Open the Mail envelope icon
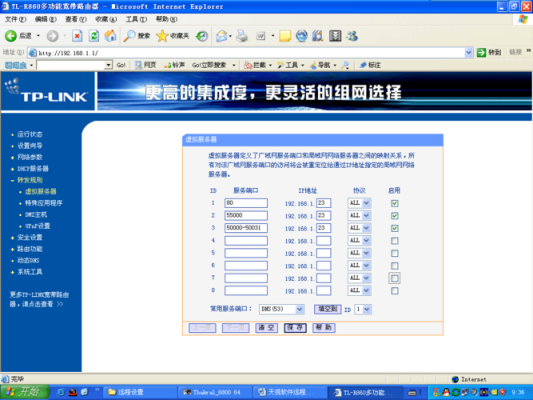 coord(222,36)
